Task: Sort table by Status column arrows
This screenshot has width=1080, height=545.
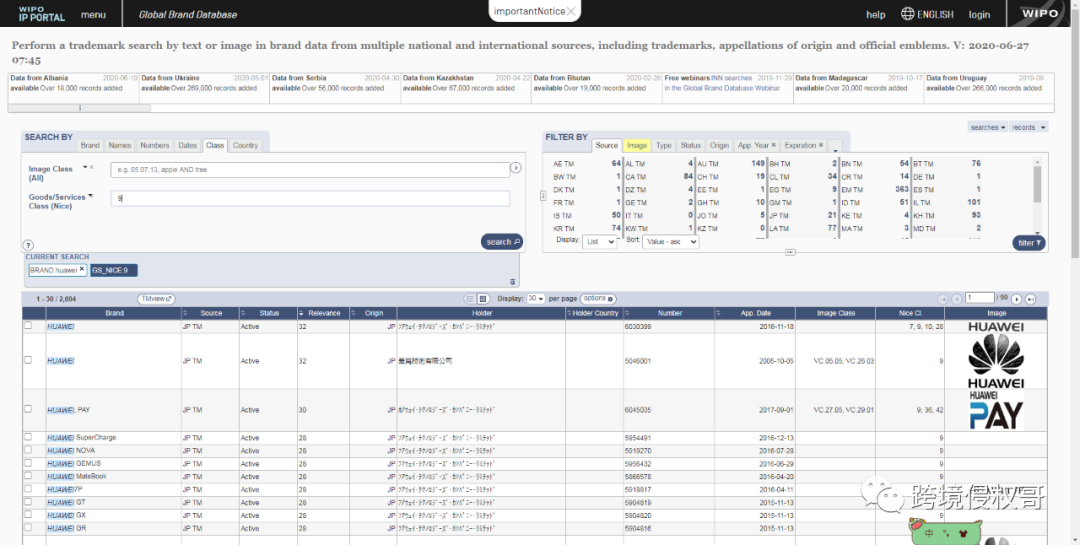Action: [244, 313]
